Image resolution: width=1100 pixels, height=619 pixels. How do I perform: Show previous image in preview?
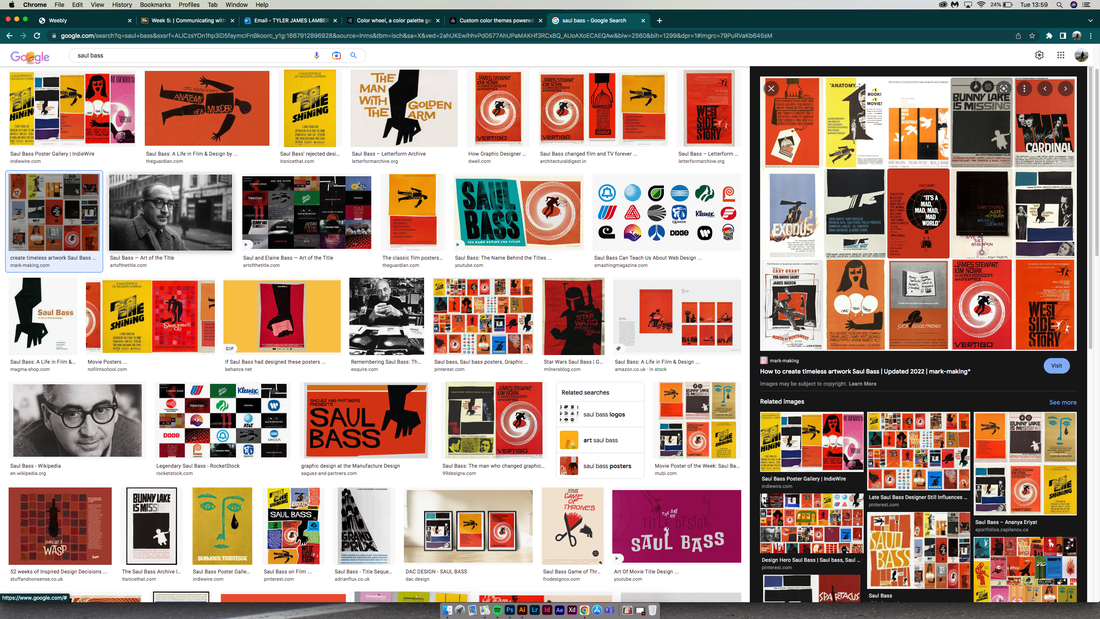coord(1045,88)
